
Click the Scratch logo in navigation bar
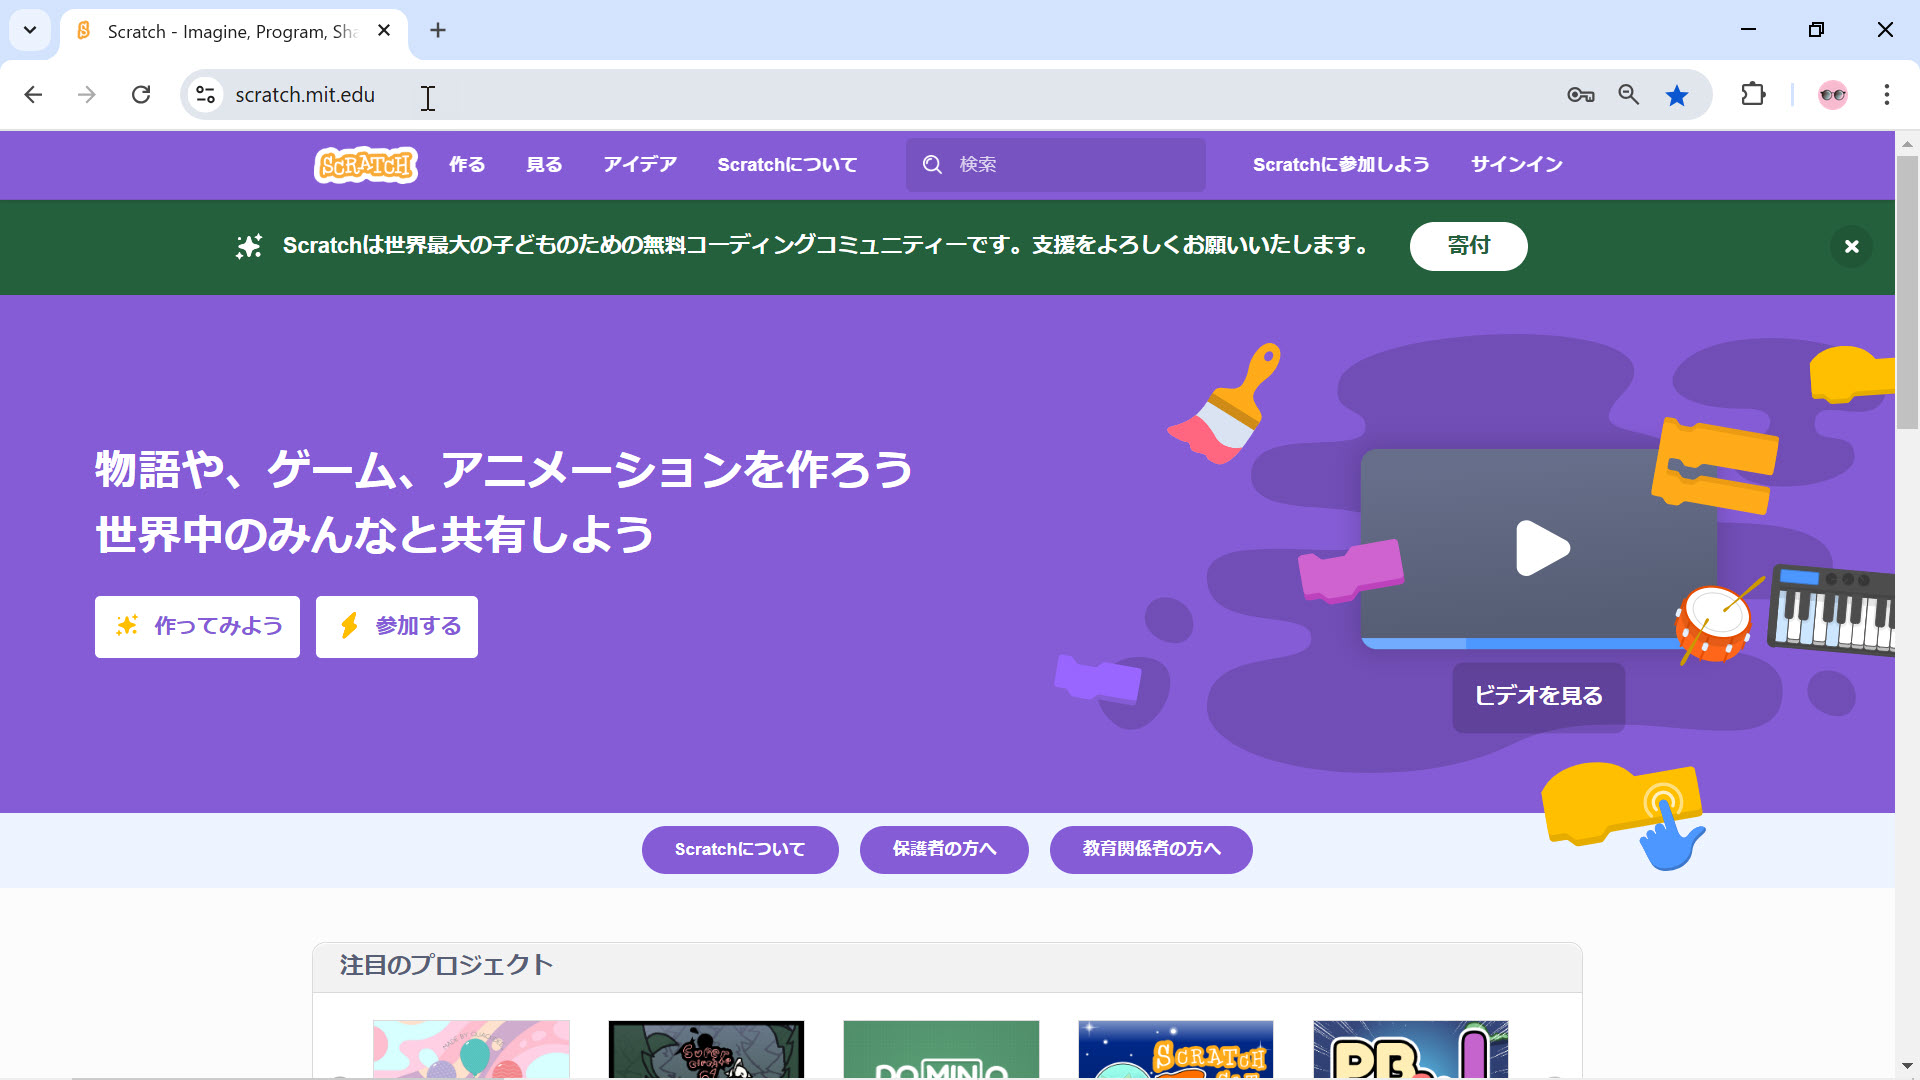(366, 164)
